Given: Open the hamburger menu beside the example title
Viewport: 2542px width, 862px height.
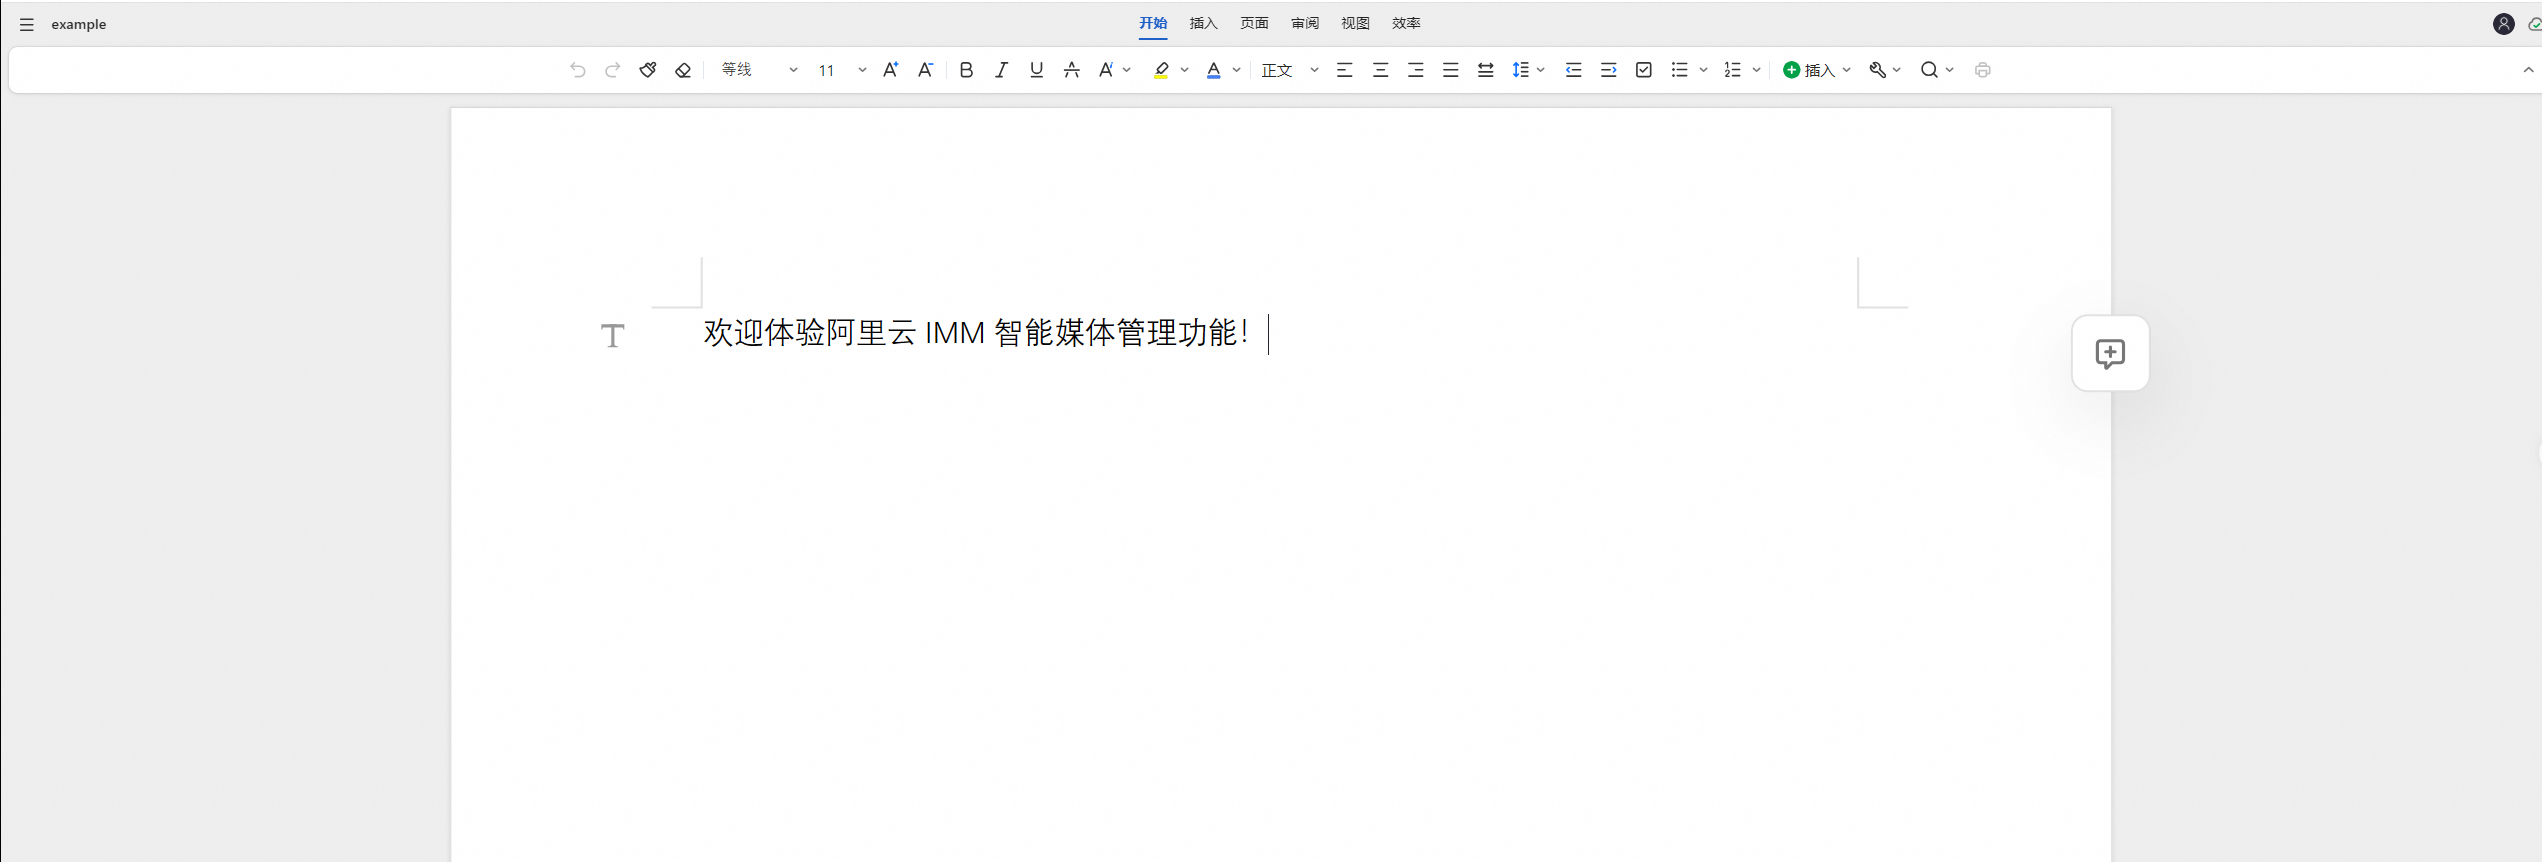Looking at the screenshot, I should click(x=27, y=24).
